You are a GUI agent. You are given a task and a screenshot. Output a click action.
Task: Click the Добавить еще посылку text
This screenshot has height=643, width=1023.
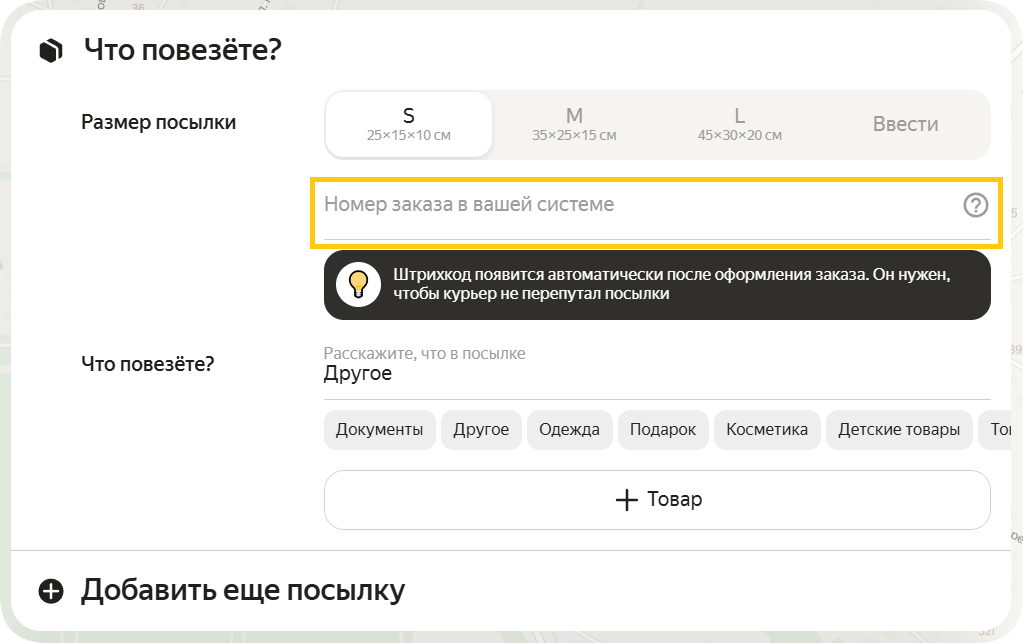(x=243, y=591)
